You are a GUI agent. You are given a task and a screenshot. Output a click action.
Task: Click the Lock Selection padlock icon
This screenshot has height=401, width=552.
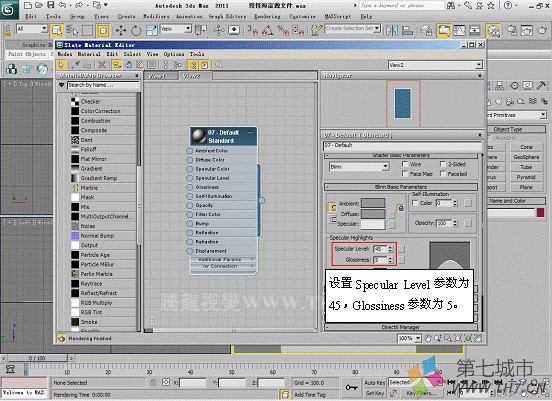153,382
